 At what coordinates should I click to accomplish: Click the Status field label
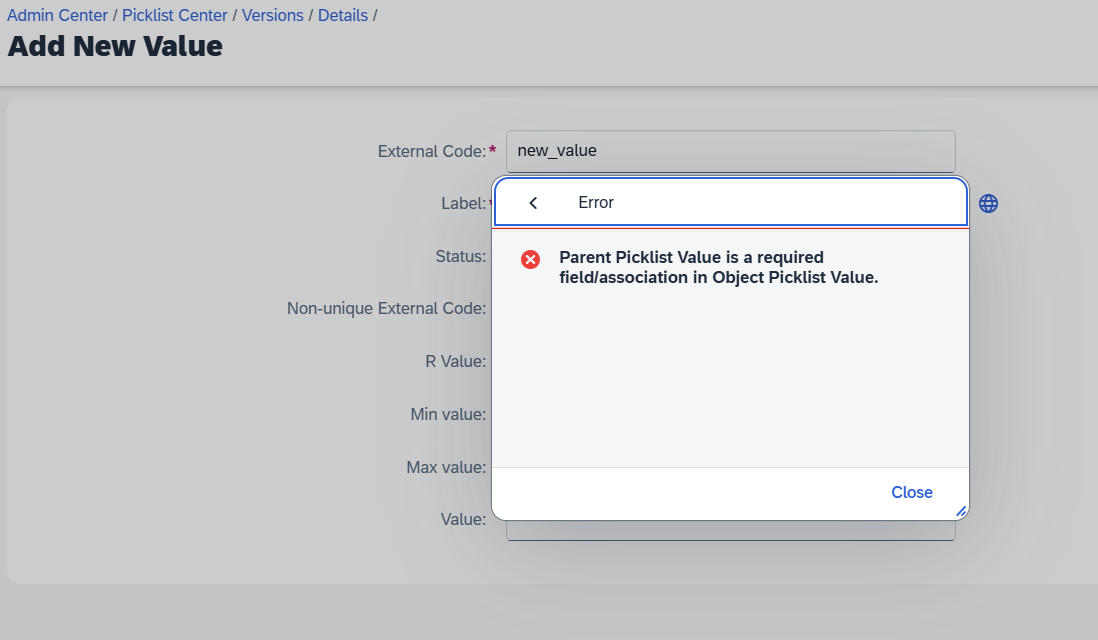(460, 256)
